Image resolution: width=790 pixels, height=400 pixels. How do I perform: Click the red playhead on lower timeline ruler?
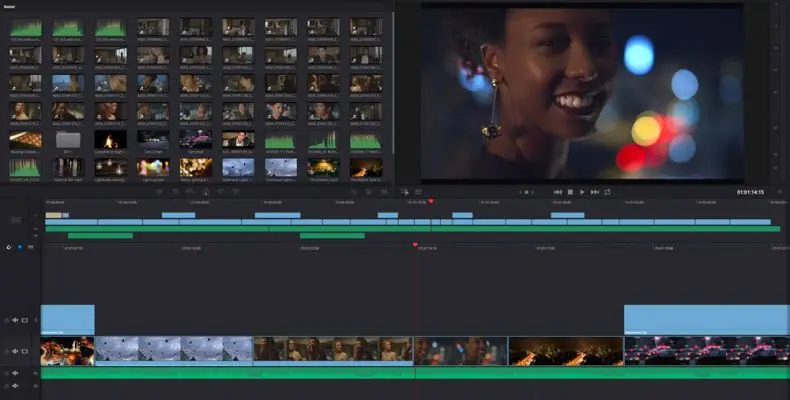tap(415, 245)
